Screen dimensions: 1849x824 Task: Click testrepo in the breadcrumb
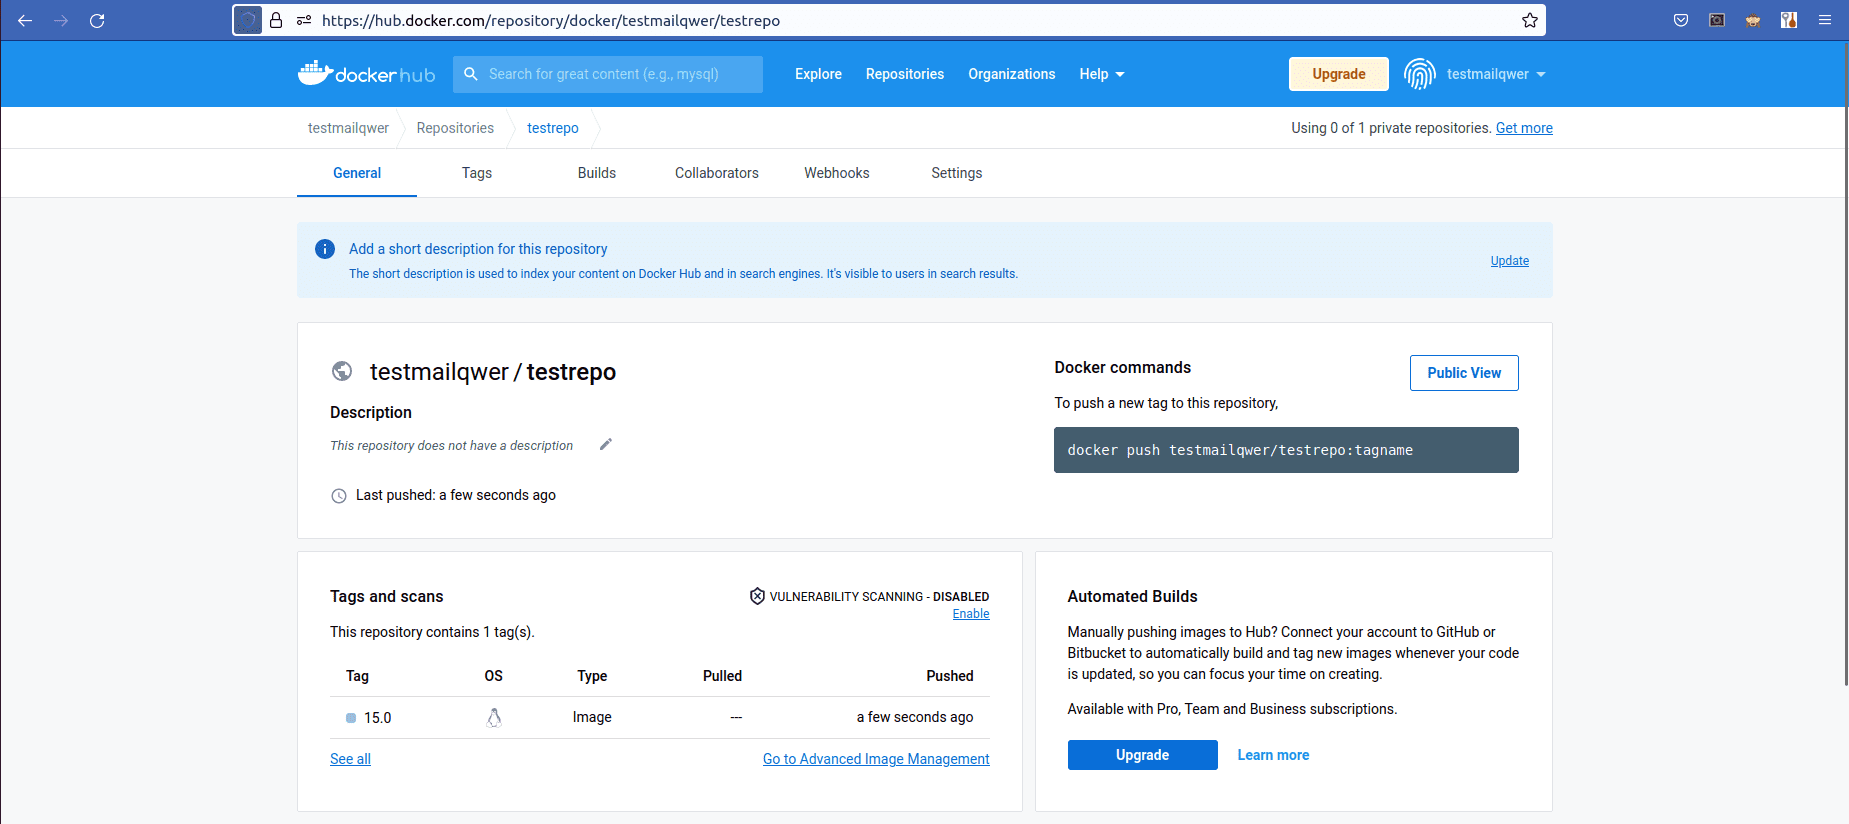coord(553,128)
